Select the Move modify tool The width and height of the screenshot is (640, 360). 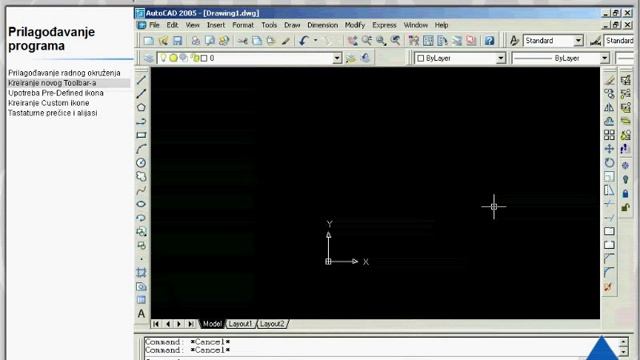pos(609,149)
